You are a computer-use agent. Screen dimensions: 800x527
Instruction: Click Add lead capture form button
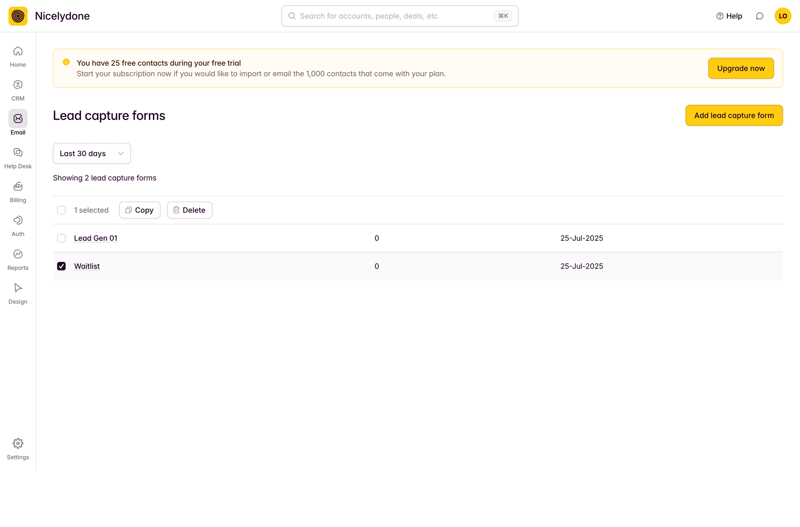(734, 115)
